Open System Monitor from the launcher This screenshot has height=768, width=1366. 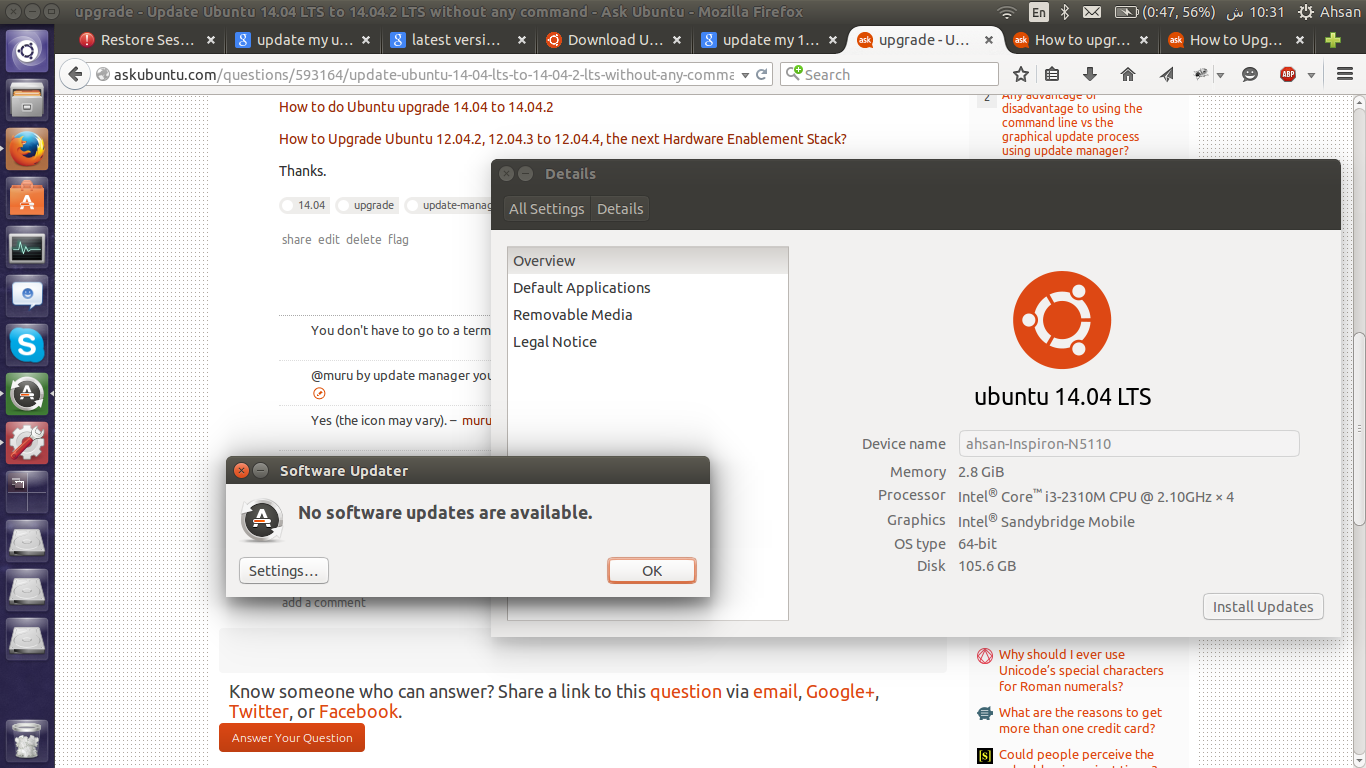click(x=25, y=246)
